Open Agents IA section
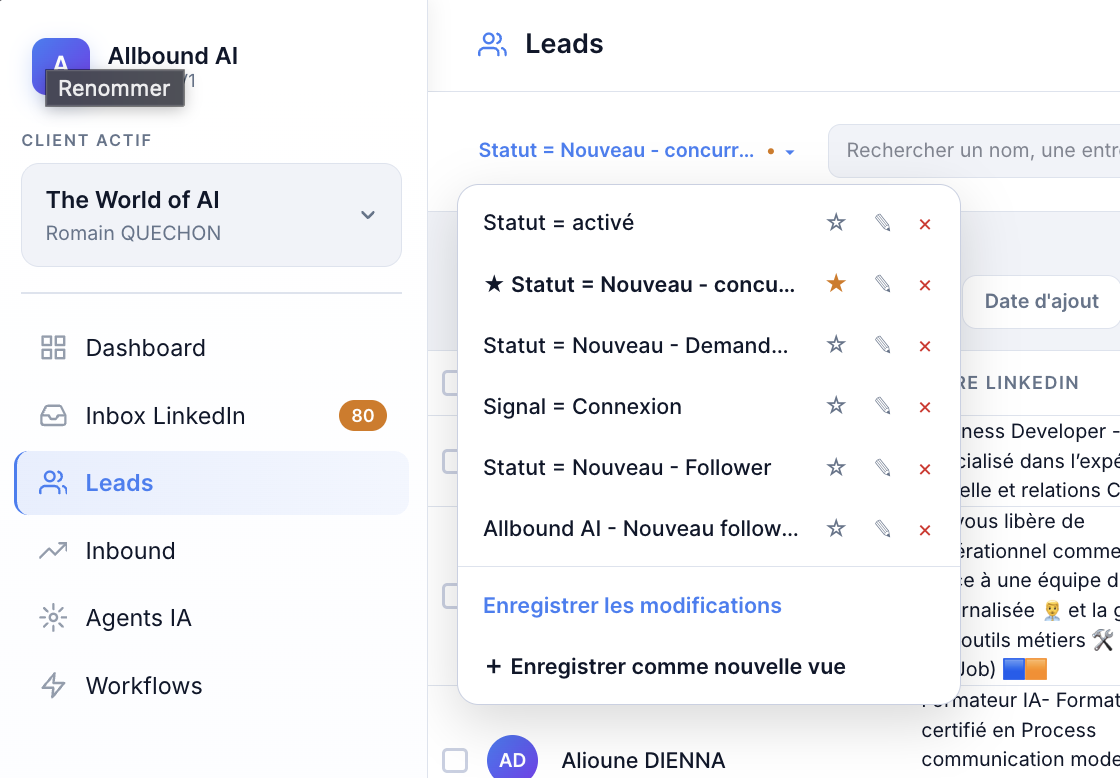Viewport: 1120px width, 778px height. [x=211, y=618]
